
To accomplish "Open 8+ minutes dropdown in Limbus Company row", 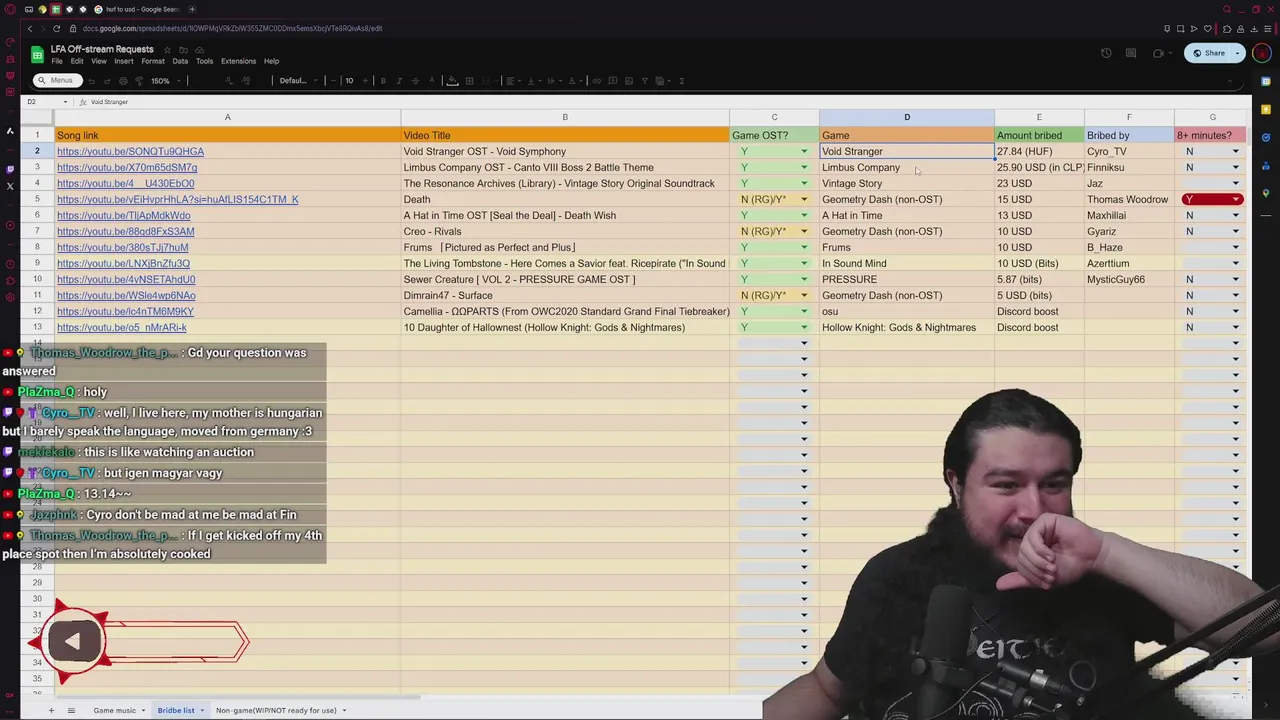I will (1236, 168).
